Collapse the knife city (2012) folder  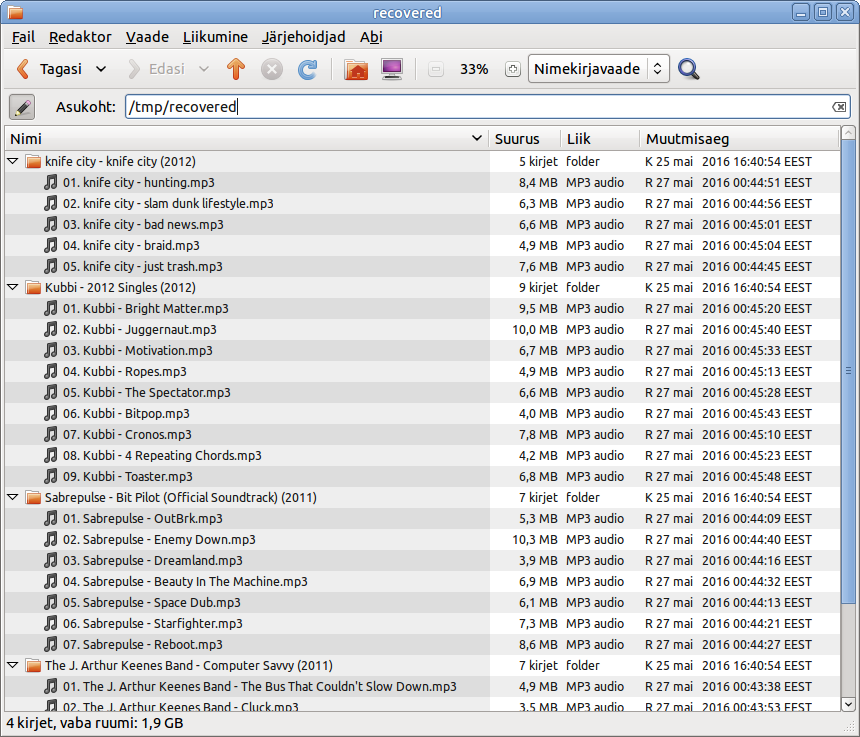click(13, 161)
